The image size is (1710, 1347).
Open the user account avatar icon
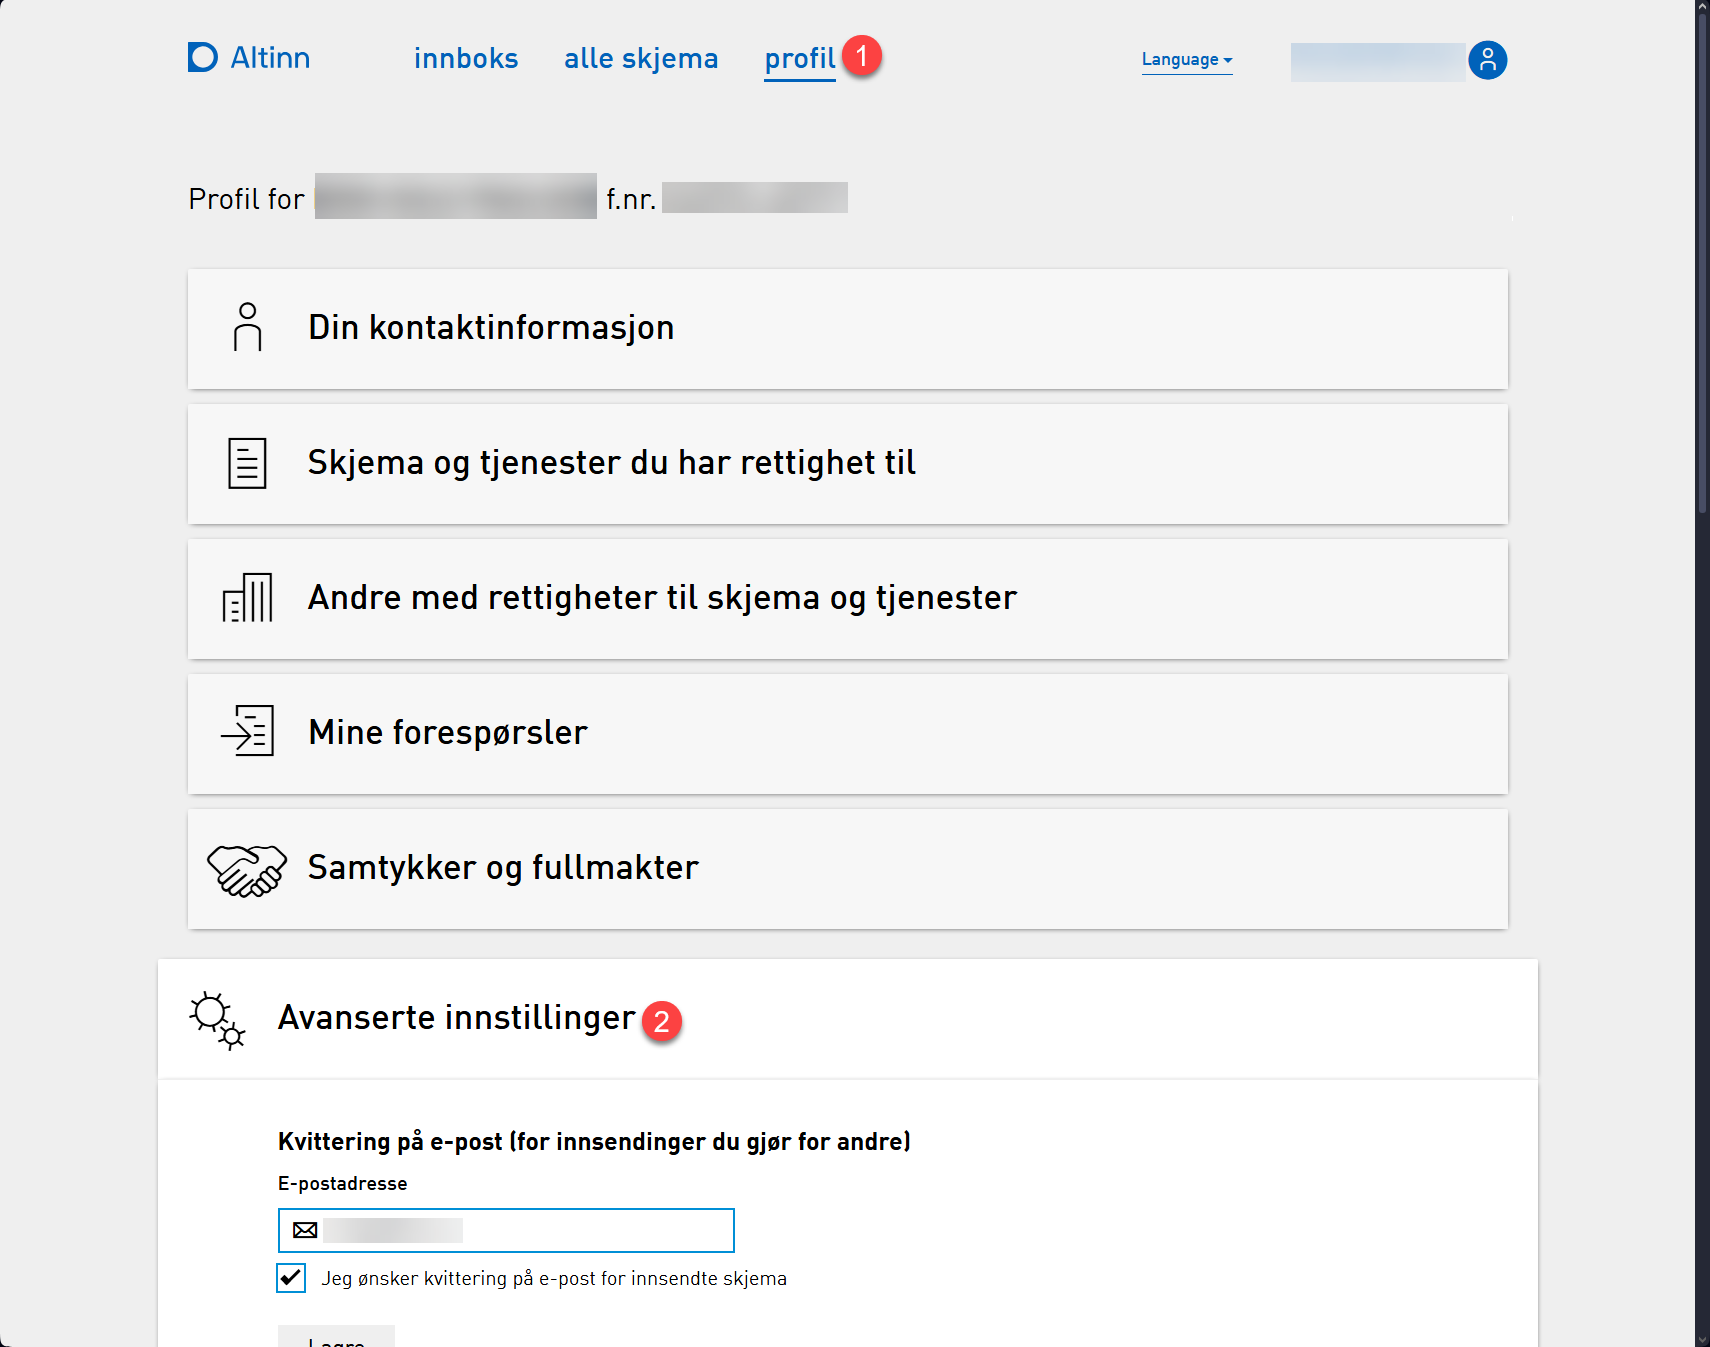[x=1487, y=60]
